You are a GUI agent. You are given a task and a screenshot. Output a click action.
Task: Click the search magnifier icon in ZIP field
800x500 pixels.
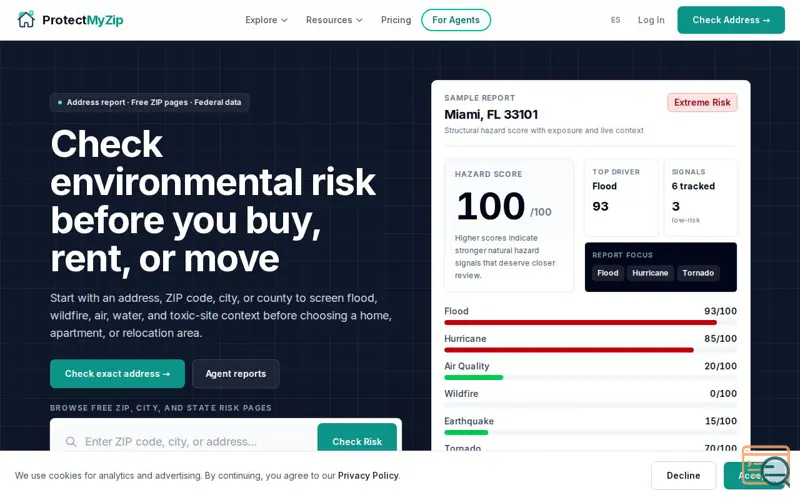[x=71, y=441]
